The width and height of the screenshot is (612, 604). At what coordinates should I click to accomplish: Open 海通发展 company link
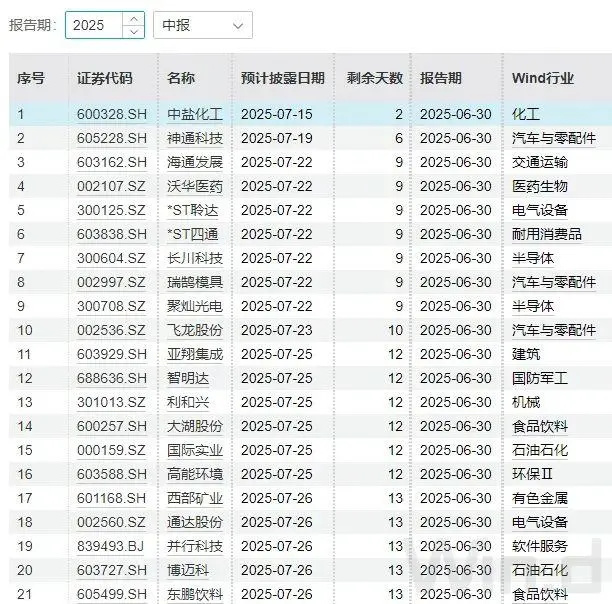click(195, 162)
